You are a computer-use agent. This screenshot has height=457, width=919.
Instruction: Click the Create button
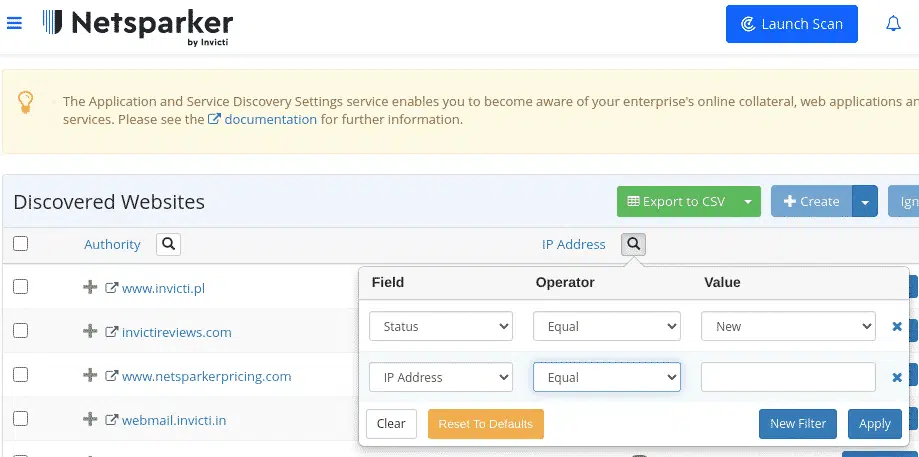click(812, 202)
